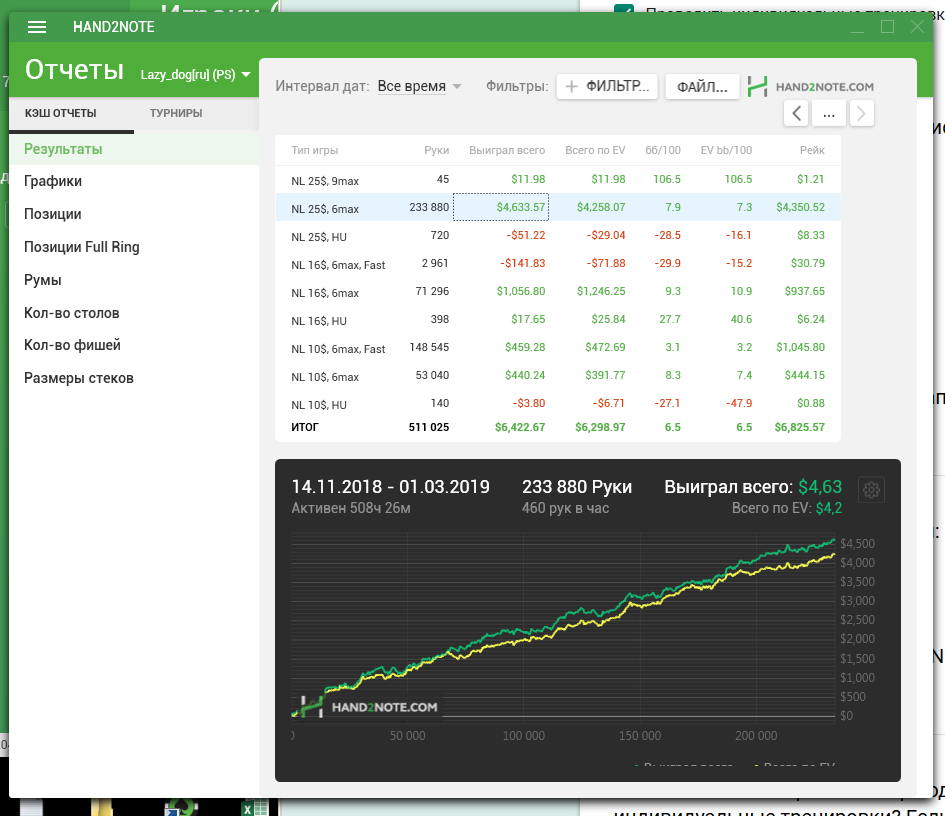Open the hamburger menu in Hand2Note

point(37,27)
